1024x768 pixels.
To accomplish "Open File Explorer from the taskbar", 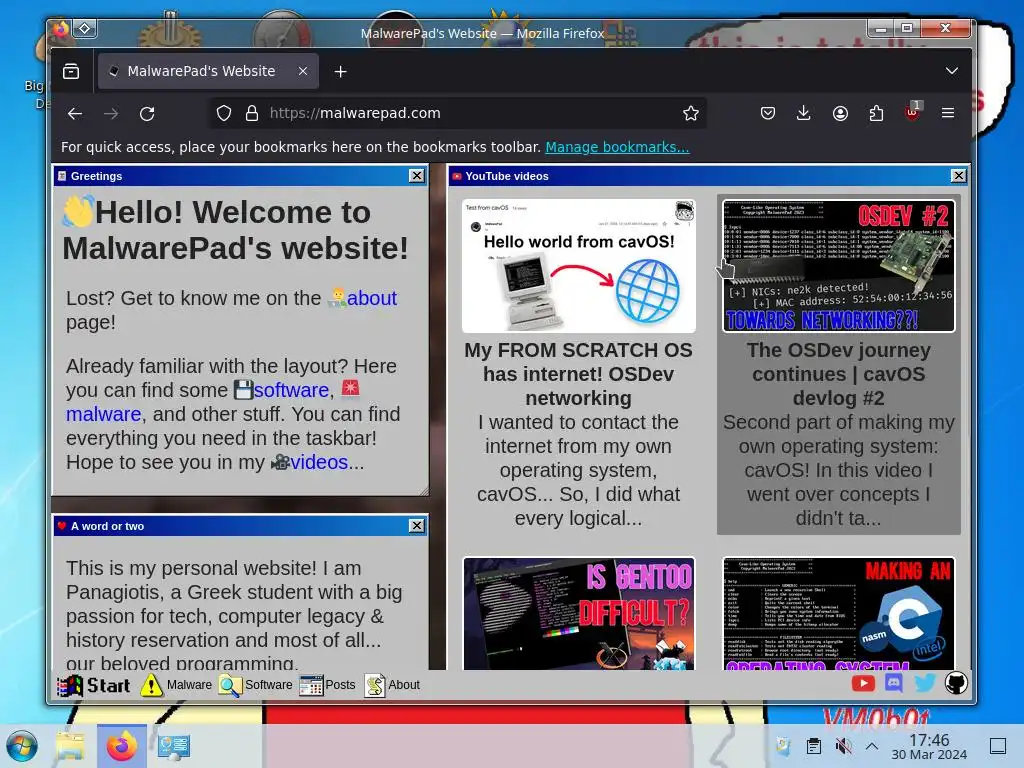I will [x=71, y=746].
